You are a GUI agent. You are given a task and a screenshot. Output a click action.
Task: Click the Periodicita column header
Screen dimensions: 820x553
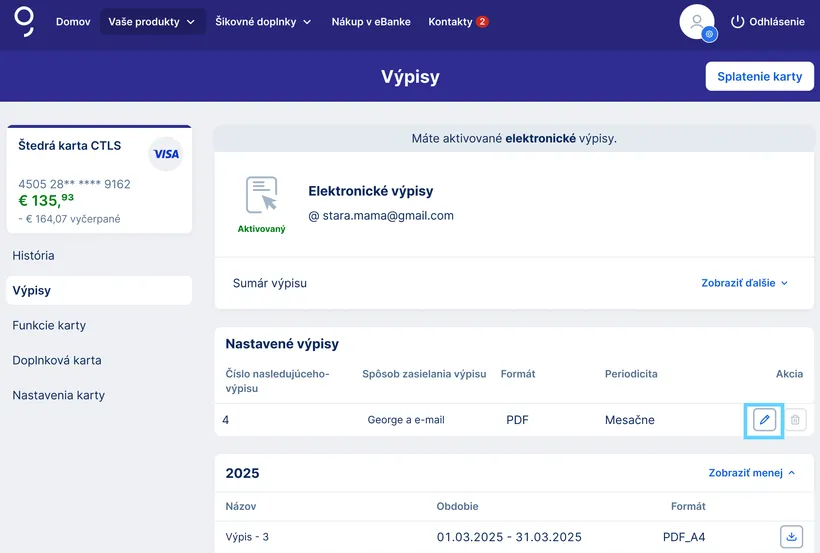click(631, 374)
